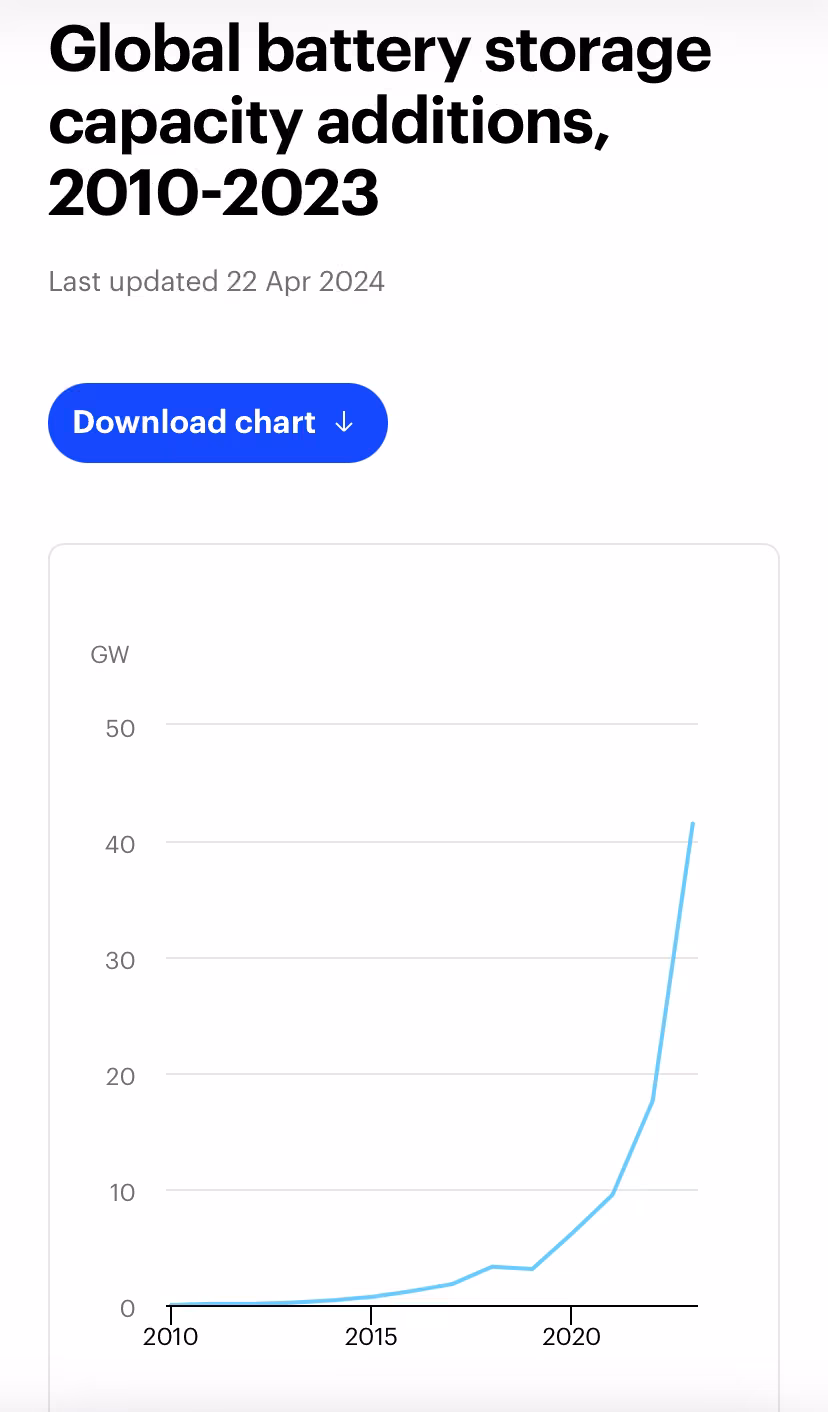Click the 2023 peak point of the line
Viewport: 828px width, 1412px height.
692,823
